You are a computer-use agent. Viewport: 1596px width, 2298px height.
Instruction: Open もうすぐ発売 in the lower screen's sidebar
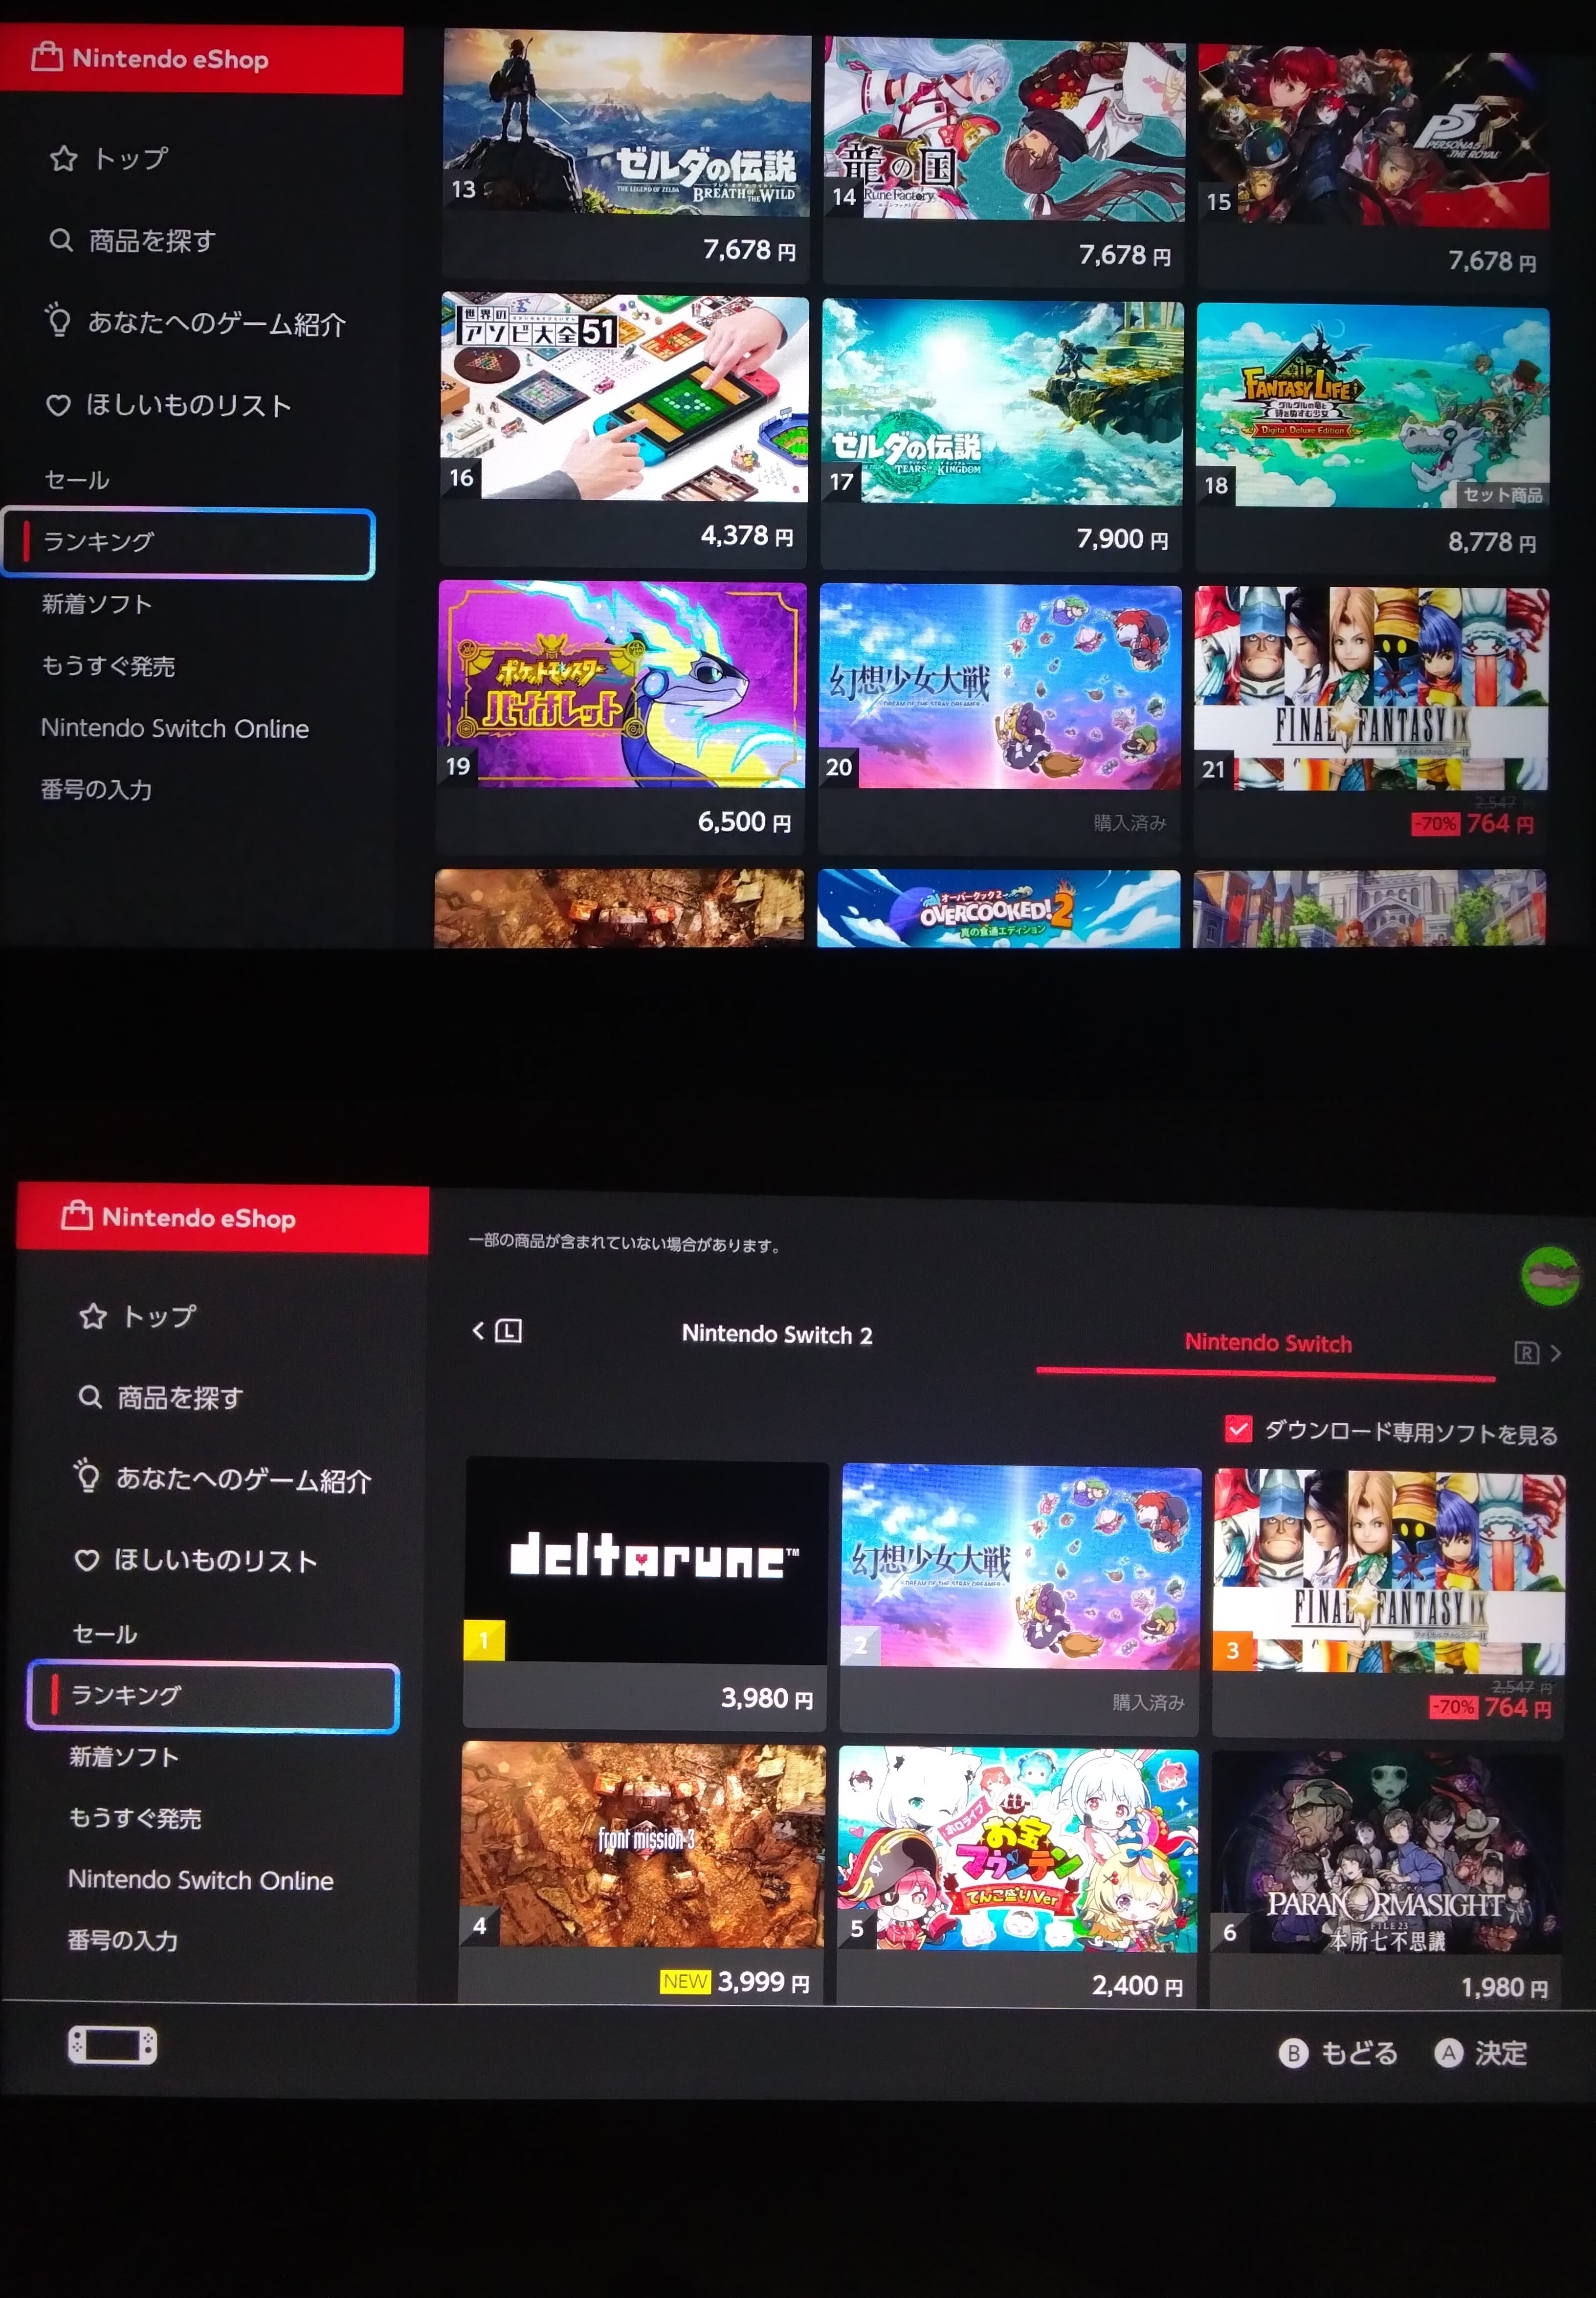[x=135, y=1818]
